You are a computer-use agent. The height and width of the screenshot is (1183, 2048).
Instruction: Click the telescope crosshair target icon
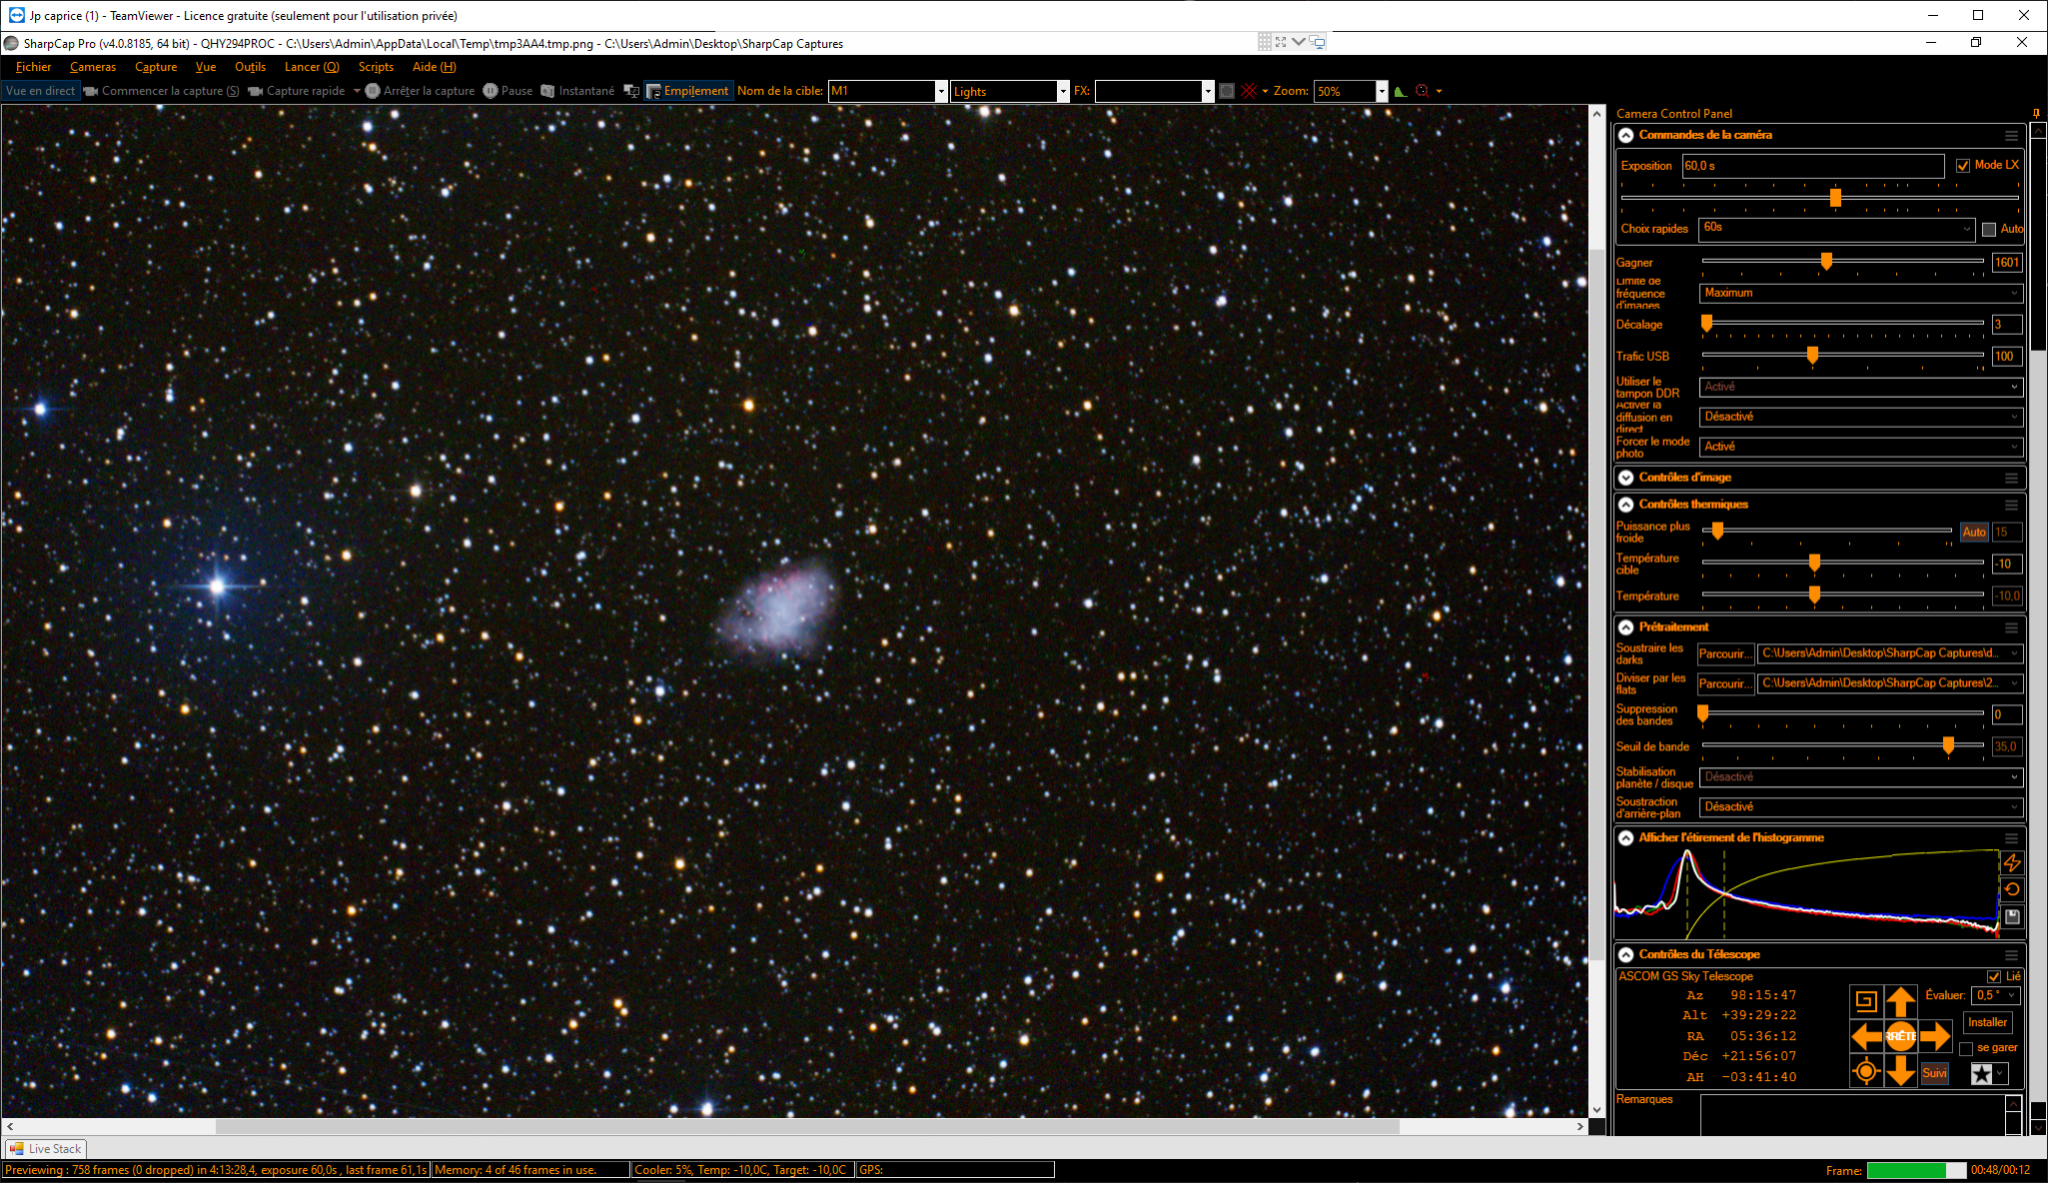tap(1866, 1072)
